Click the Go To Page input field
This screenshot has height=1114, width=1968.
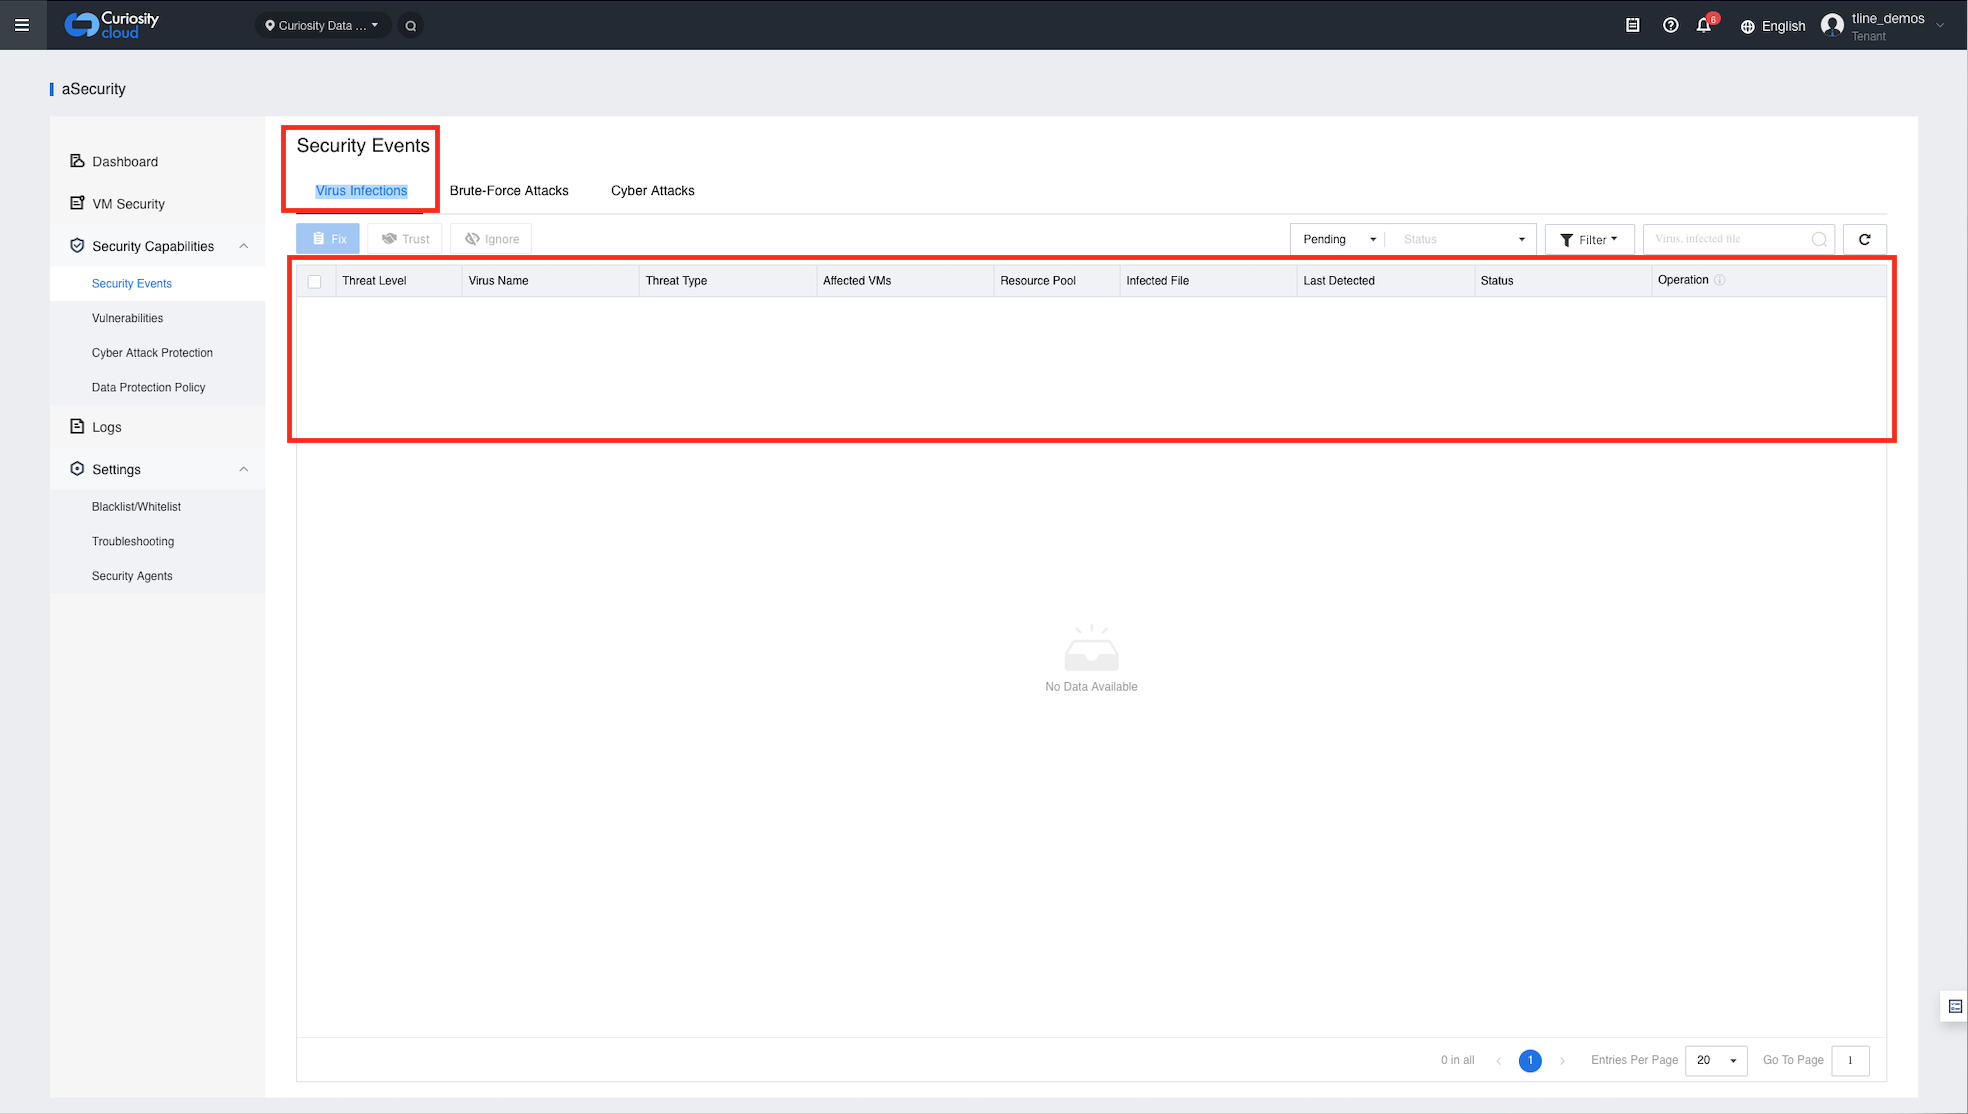1850,1060
